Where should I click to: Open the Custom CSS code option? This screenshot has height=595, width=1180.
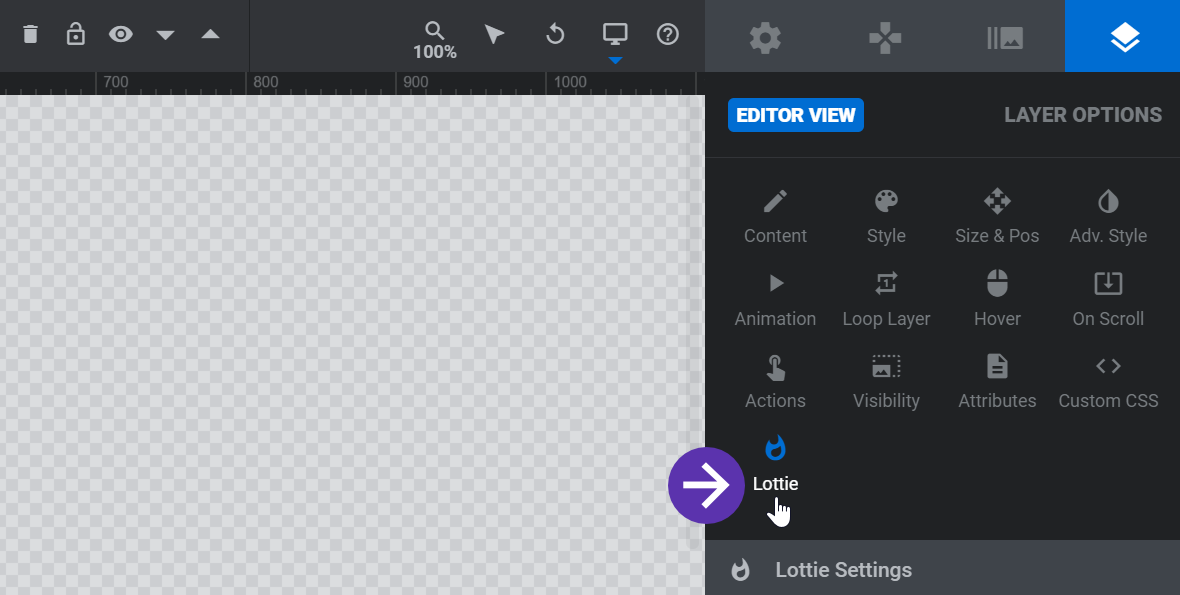[x=1108, y=382]
